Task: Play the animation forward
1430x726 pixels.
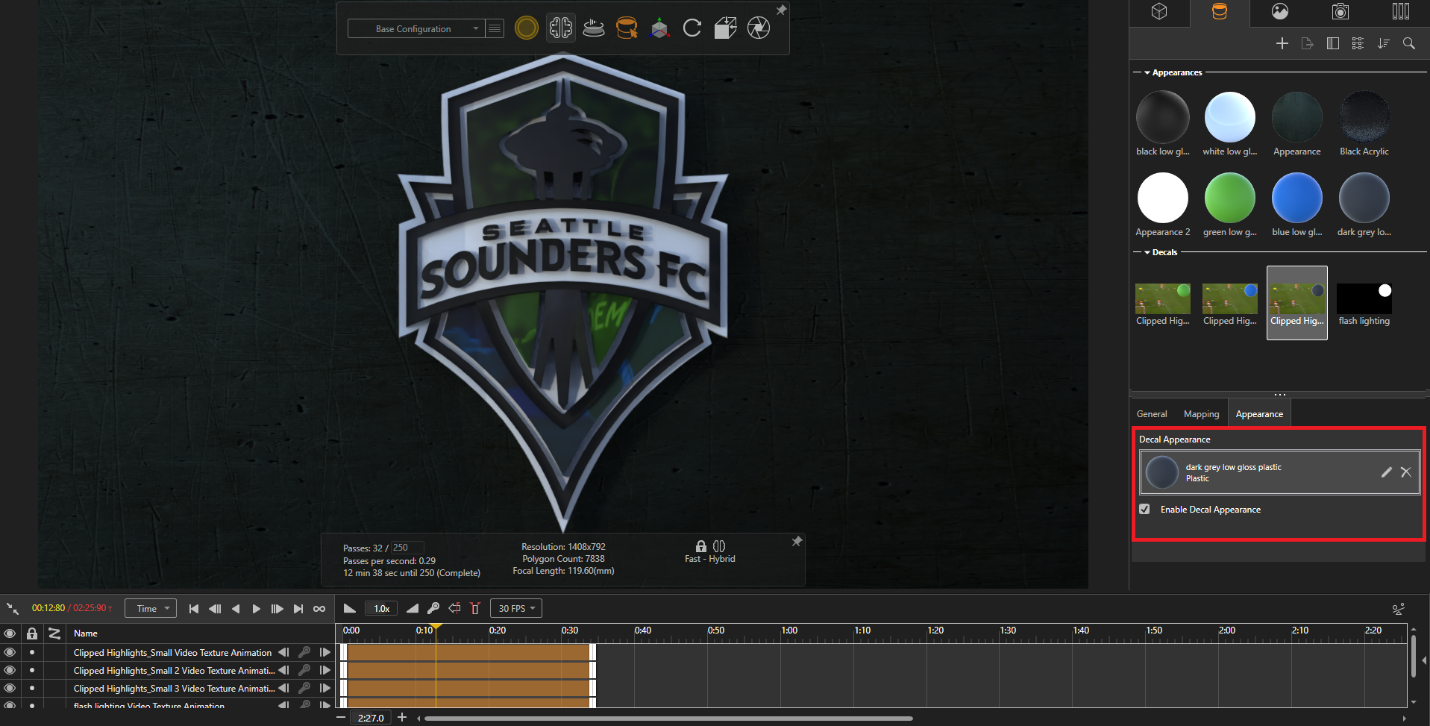Action: [x=257, y=608]
